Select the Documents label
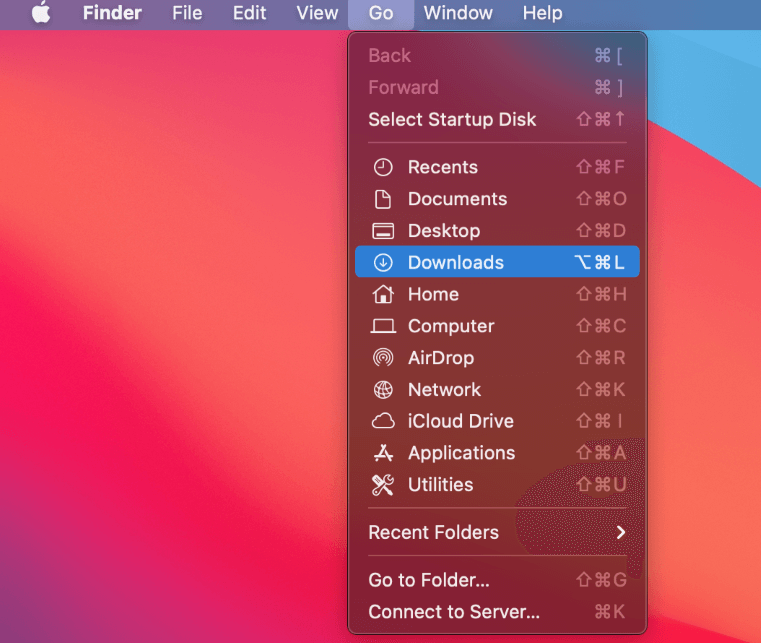Viewport: 761px width, 643px height. tap(457, 199)
